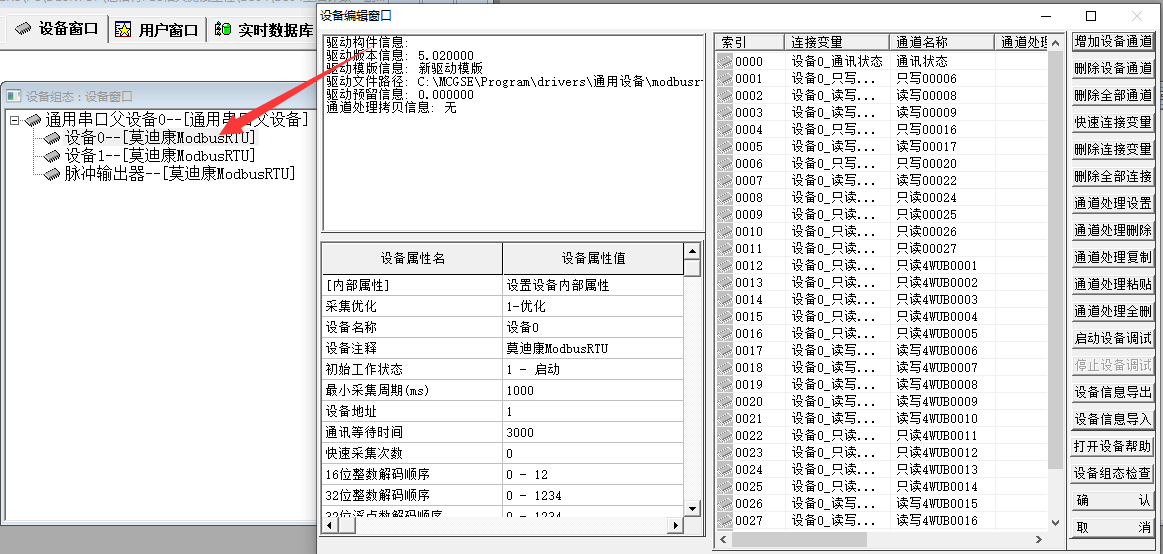
Task: Click the channel icon for row 0009
Action: [725, 215]
